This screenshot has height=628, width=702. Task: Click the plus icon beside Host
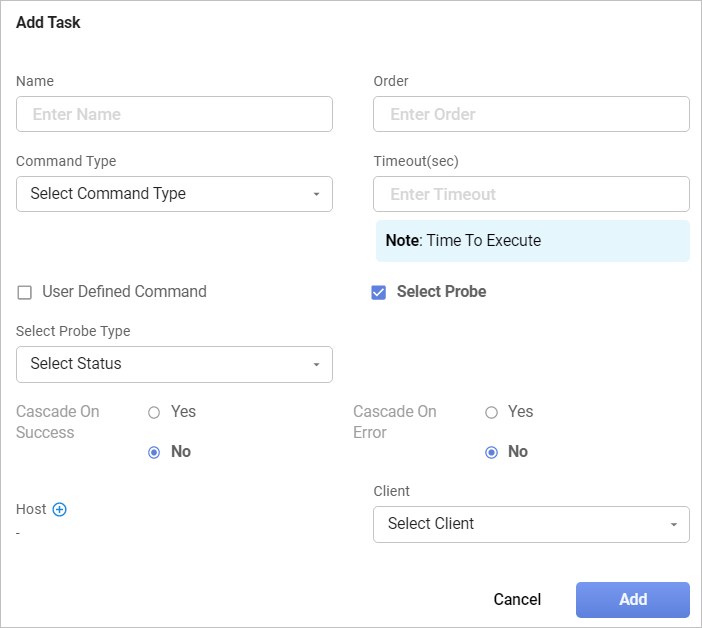(59, 509)
